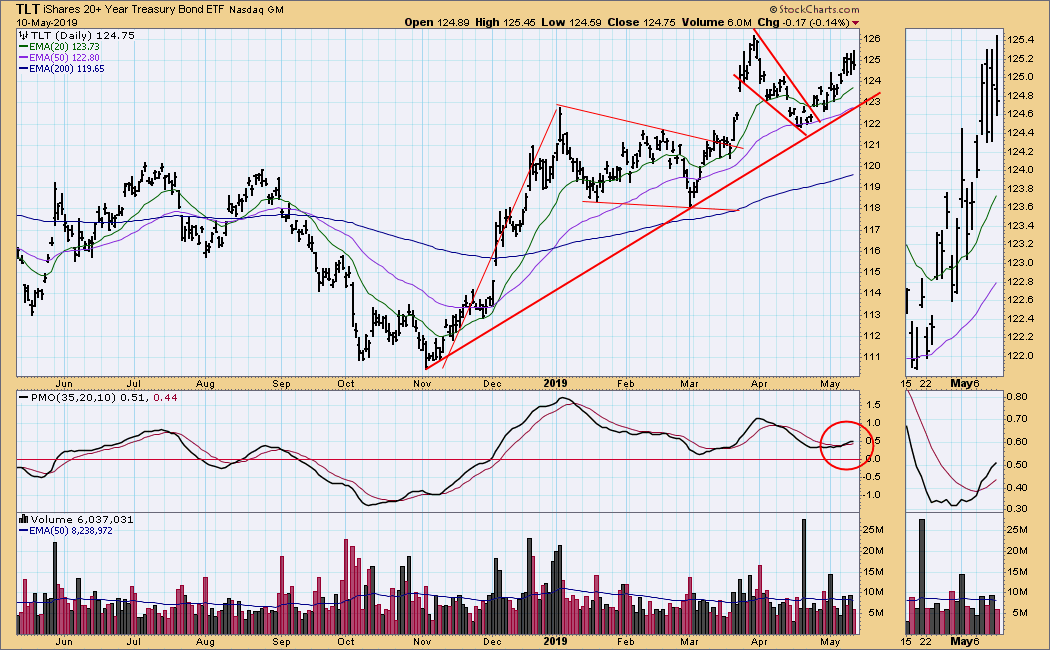Click the May6 label below zoom price panel

[x=965, y=383]
